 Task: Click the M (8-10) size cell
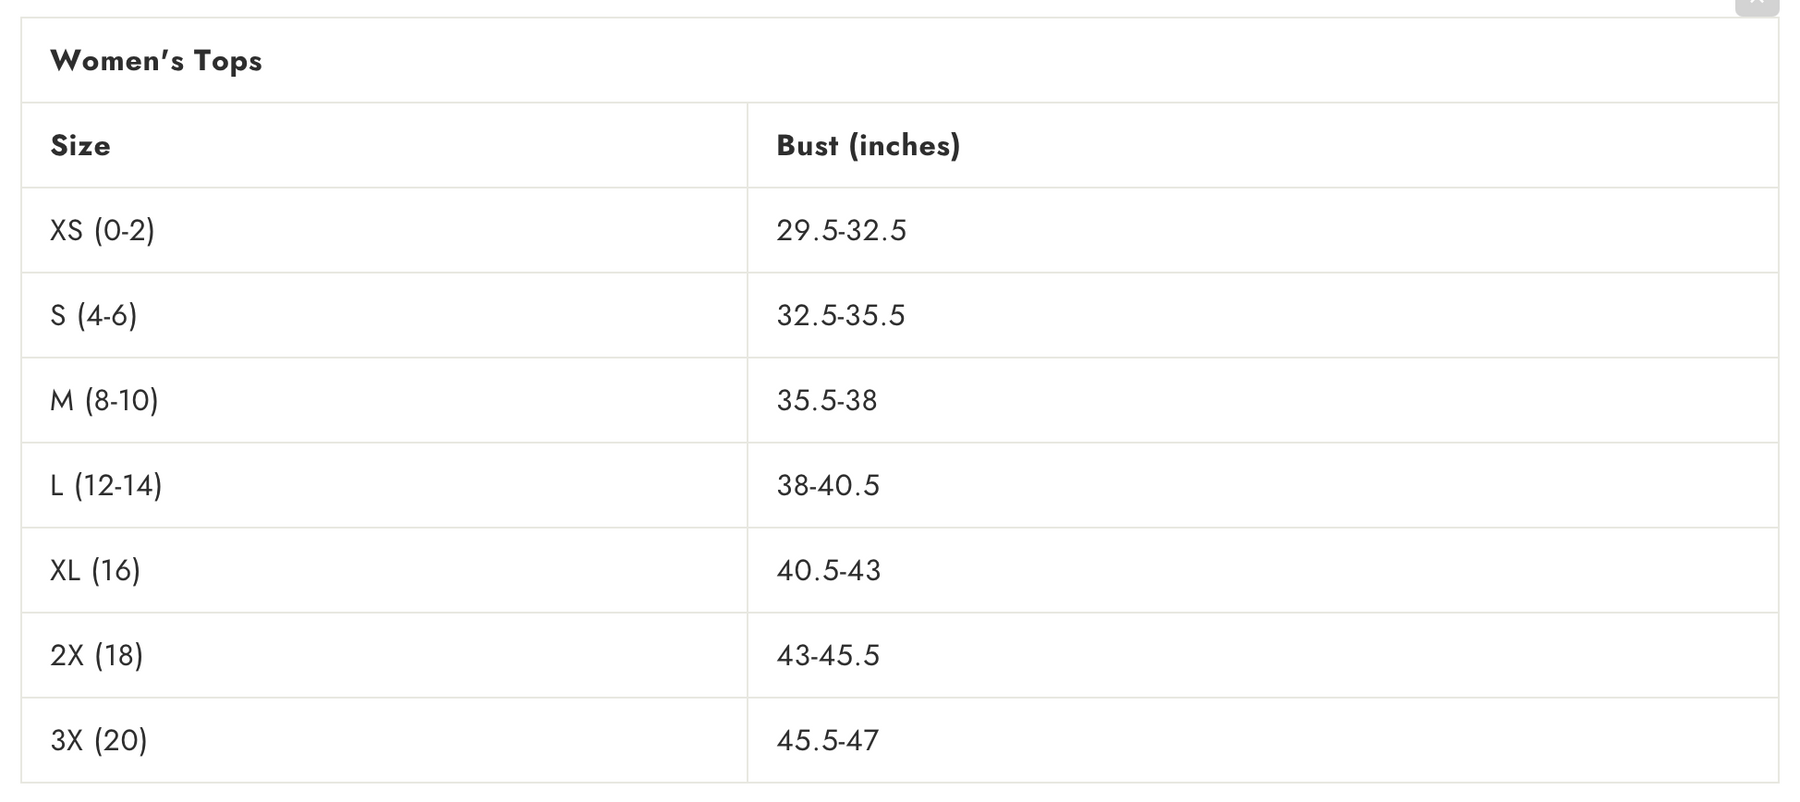[384, 400]
